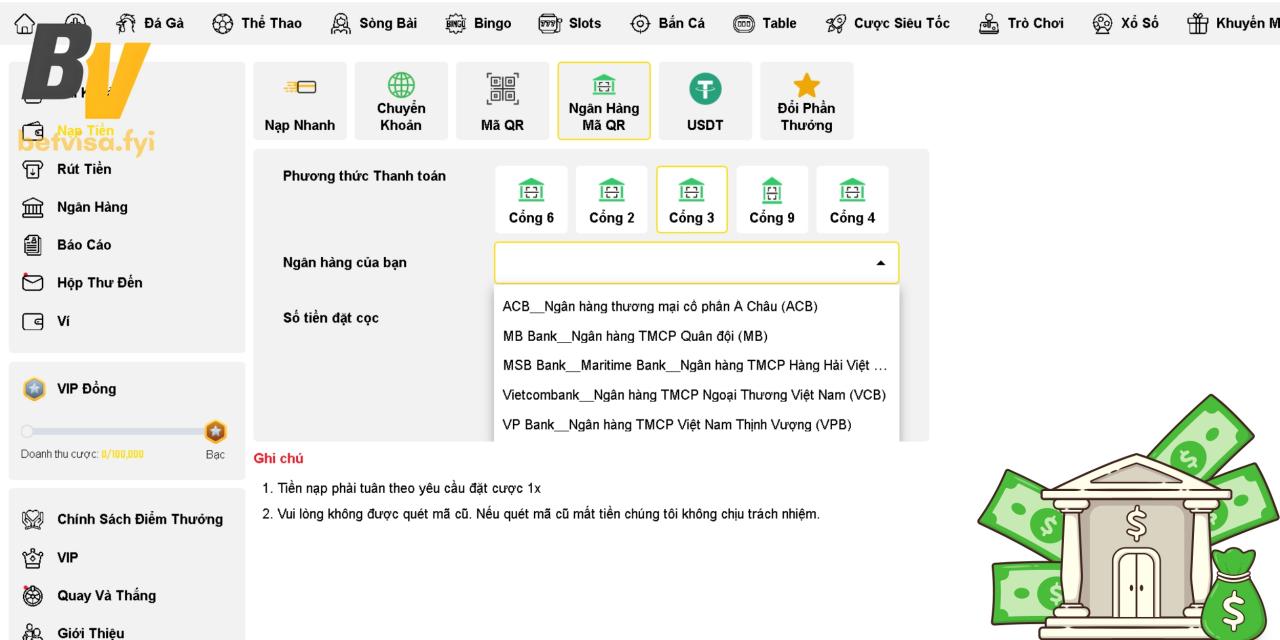Select the USDT deposit icon
The width and height of the screenshot is (1280, 640).
[704, 89]
